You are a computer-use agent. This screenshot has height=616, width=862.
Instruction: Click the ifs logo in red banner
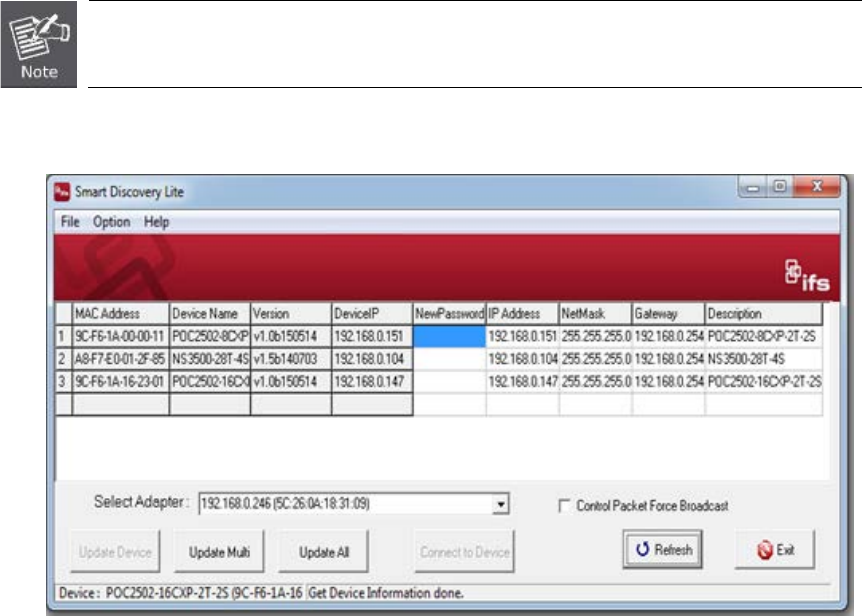click(x=807, y=276)
